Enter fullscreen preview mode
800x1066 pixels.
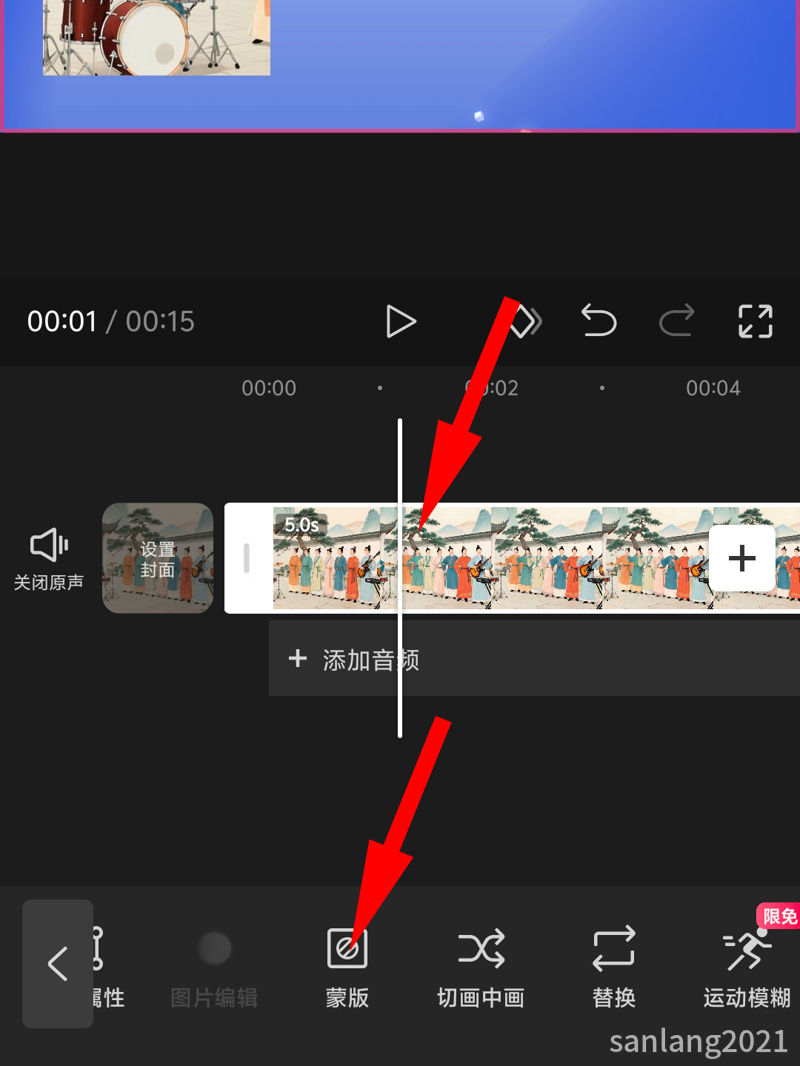[756, 322]
